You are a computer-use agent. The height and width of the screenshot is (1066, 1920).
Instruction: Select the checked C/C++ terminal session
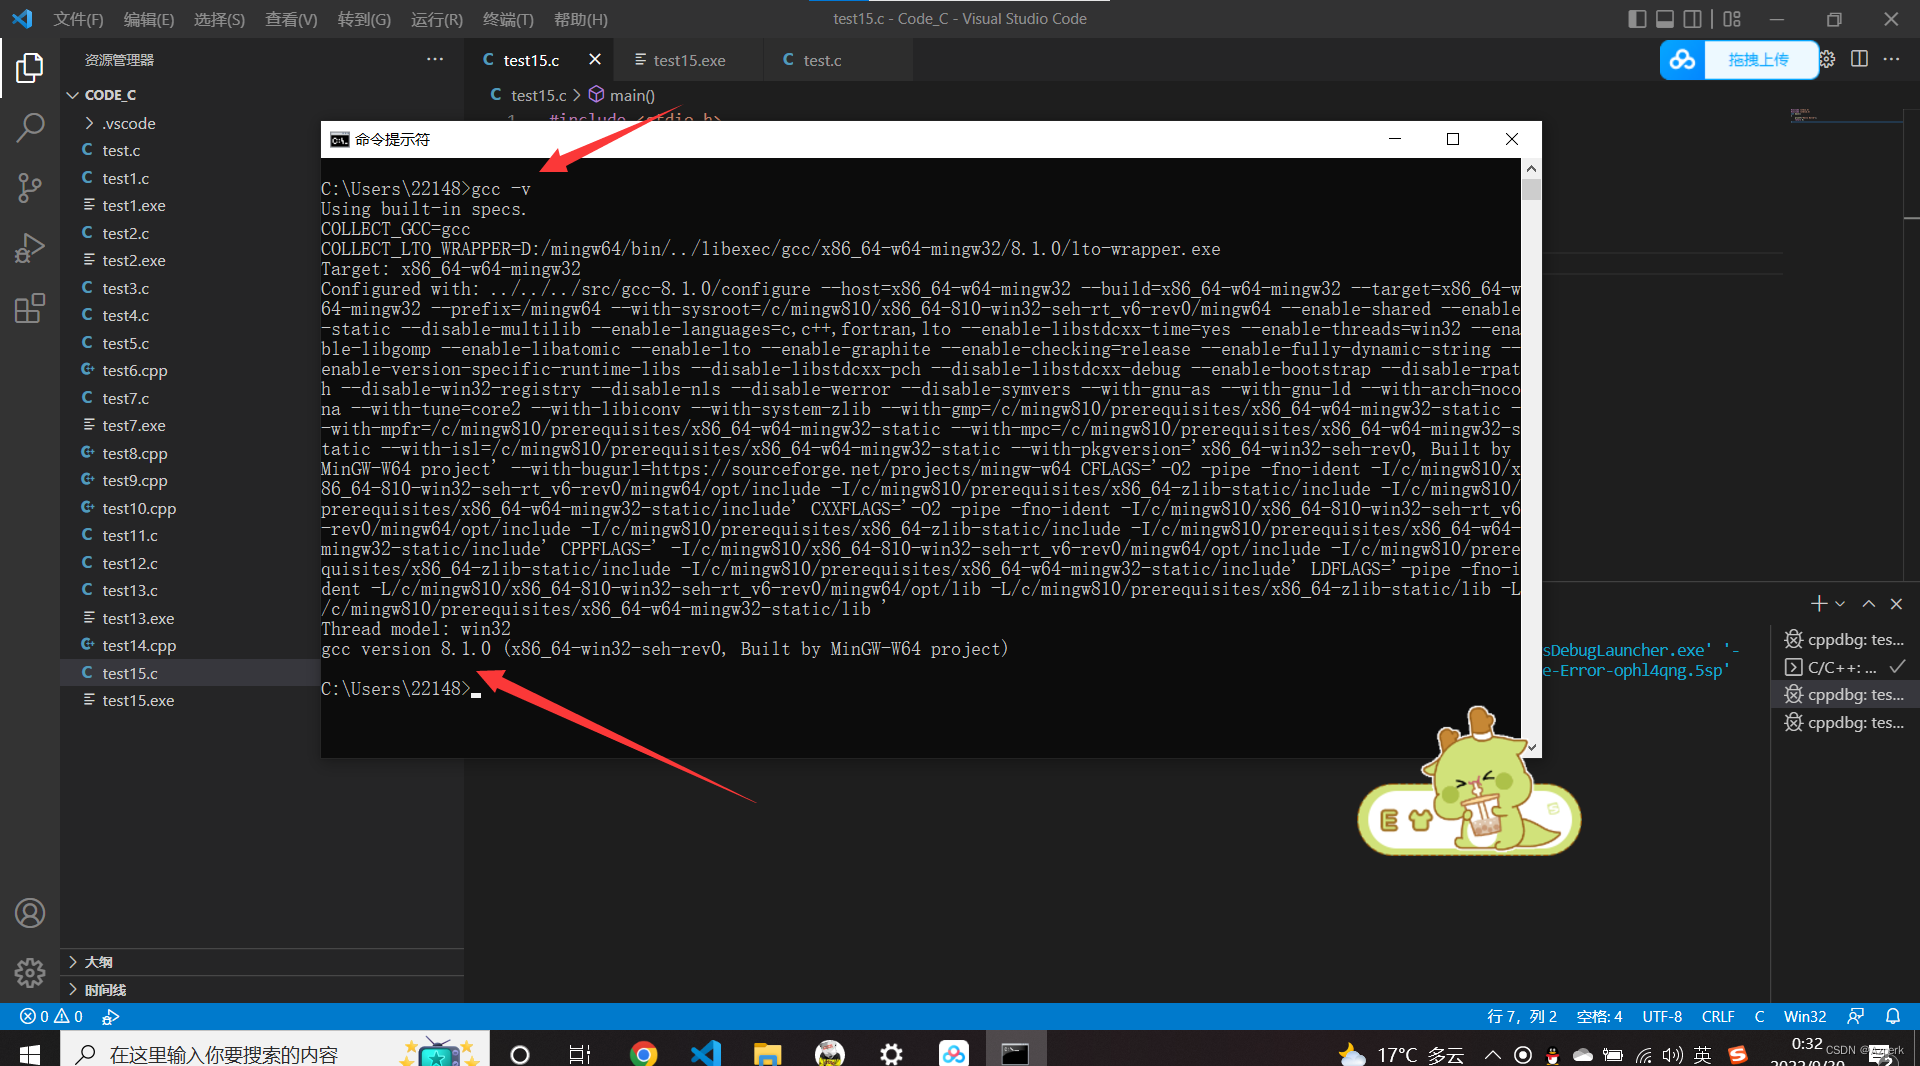click(1840, 667)
